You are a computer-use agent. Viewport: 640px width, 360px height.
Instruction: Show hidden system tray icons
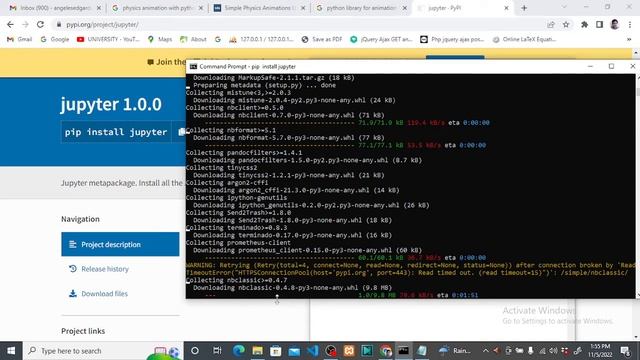485,351
